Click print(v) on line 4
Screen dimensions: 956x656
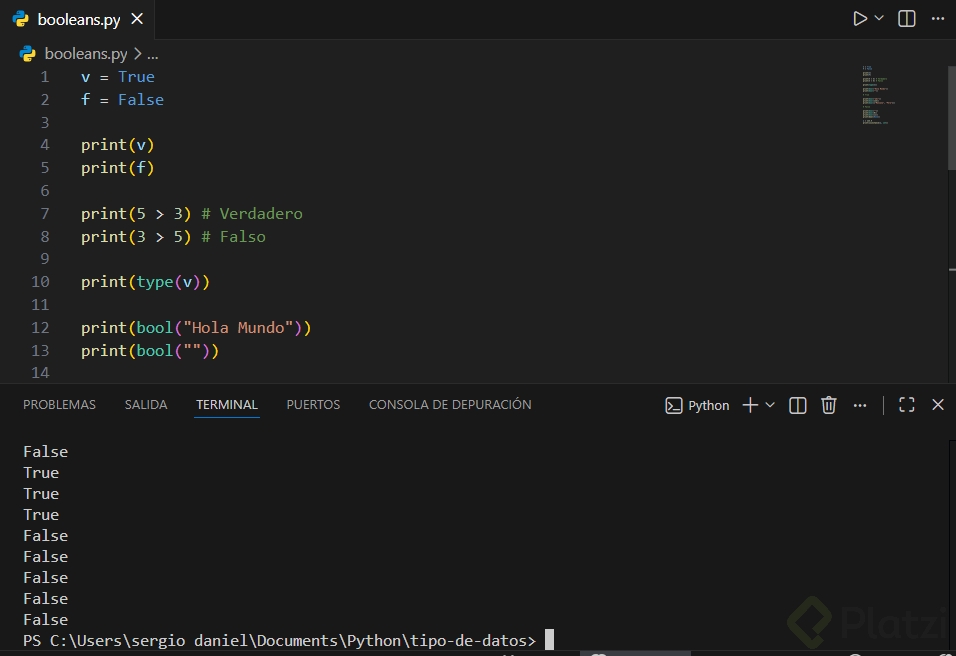coord(118,145)
